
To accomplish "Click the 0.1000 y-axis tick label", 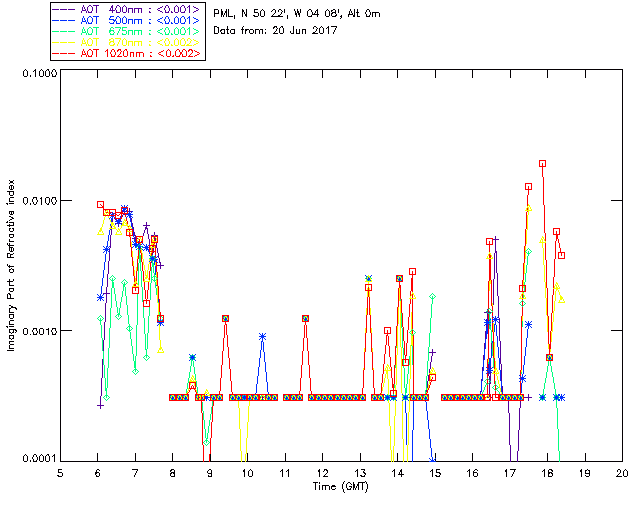I will tap(37, 73).
